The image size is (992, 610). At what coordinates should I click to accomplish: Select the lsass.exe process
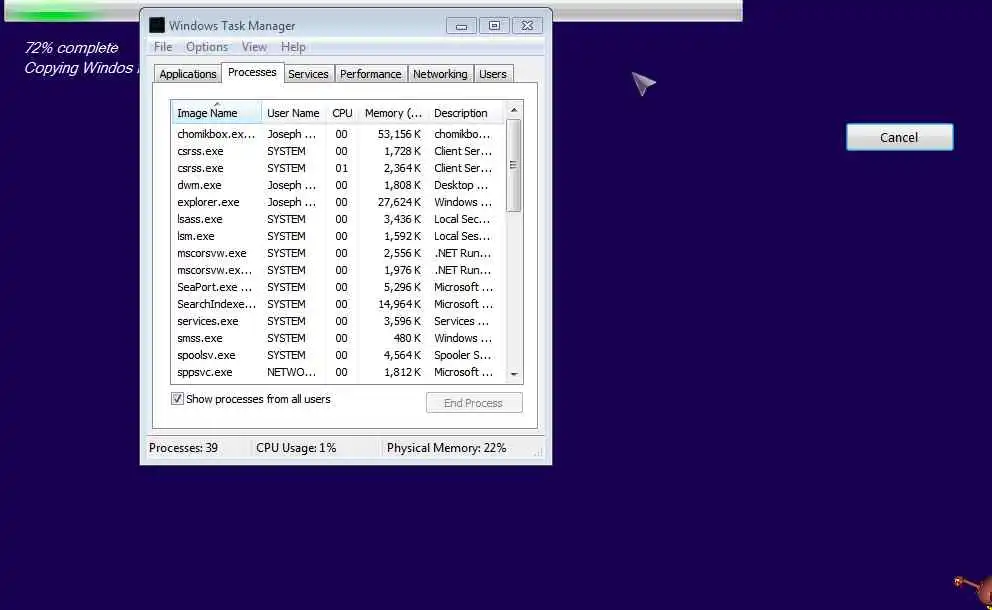click(x=338, y=220)
